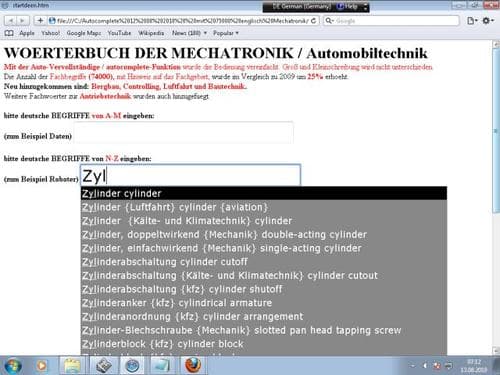Add bookmark with the plus button

click(x=40, y=21)
